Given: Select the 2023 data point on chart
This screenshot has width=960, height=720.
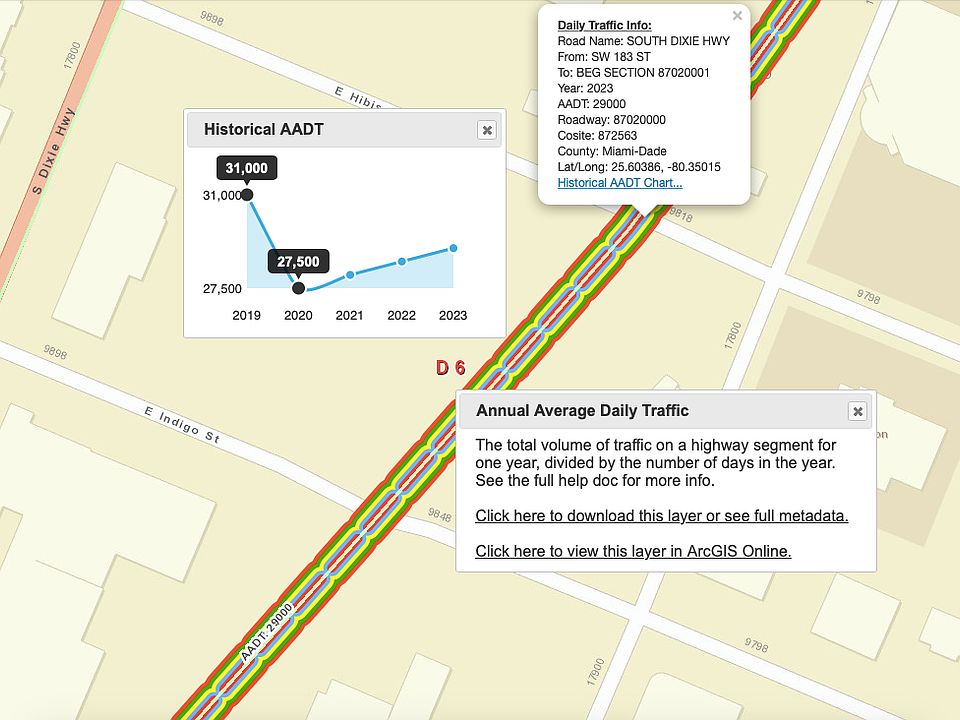Looking at the screenshot, I should tap(453, 248).
